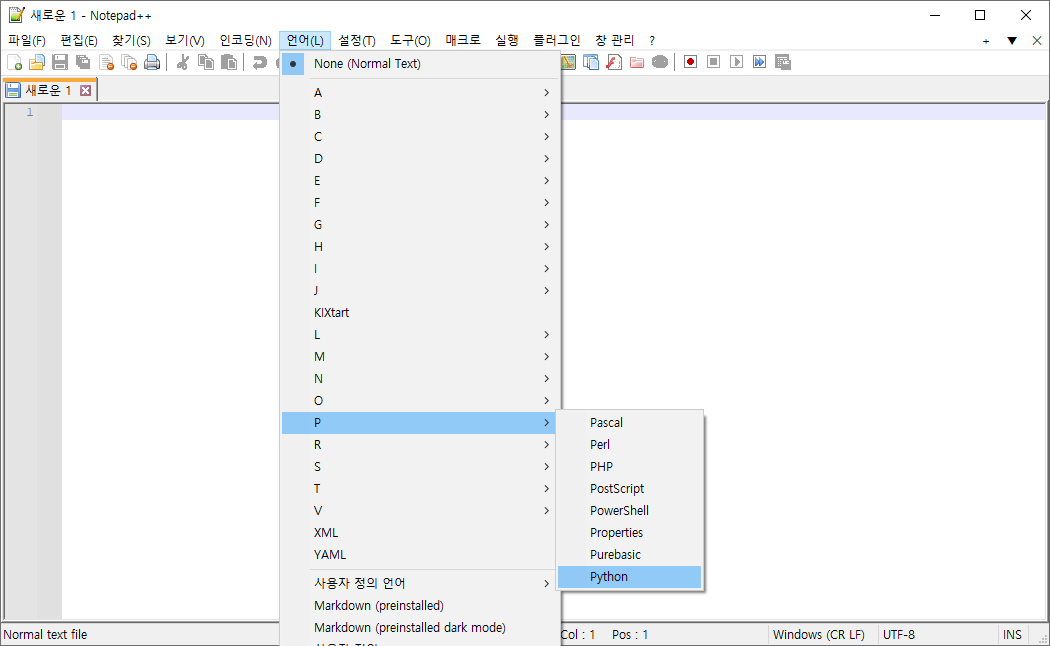Choose Markdown (preinstalled) language

tap(421, 606)
